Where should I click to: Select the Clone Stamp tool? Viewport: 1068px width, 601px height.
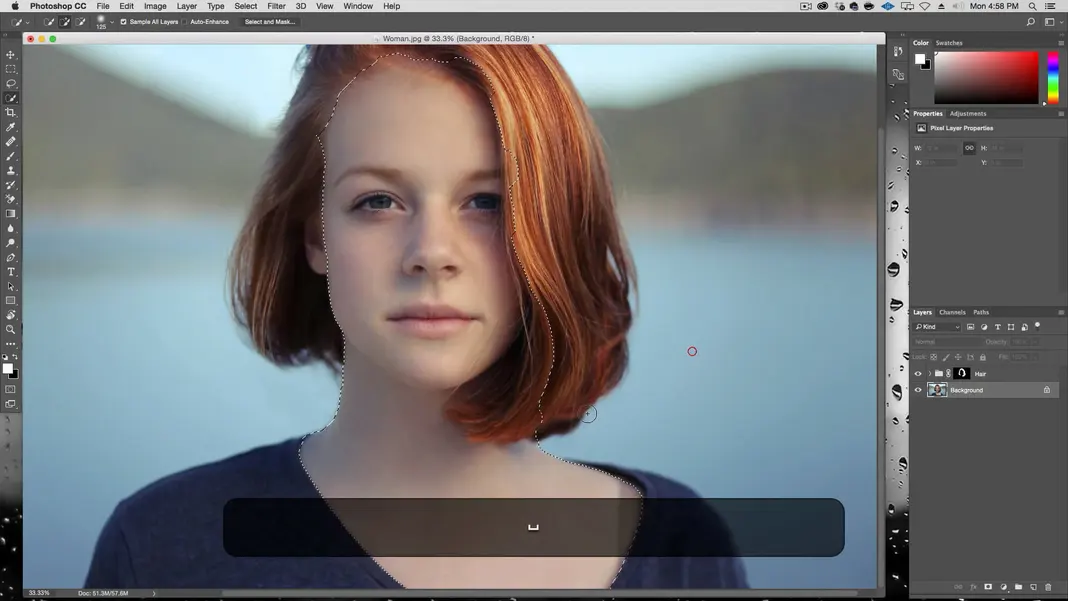(10, 170)
